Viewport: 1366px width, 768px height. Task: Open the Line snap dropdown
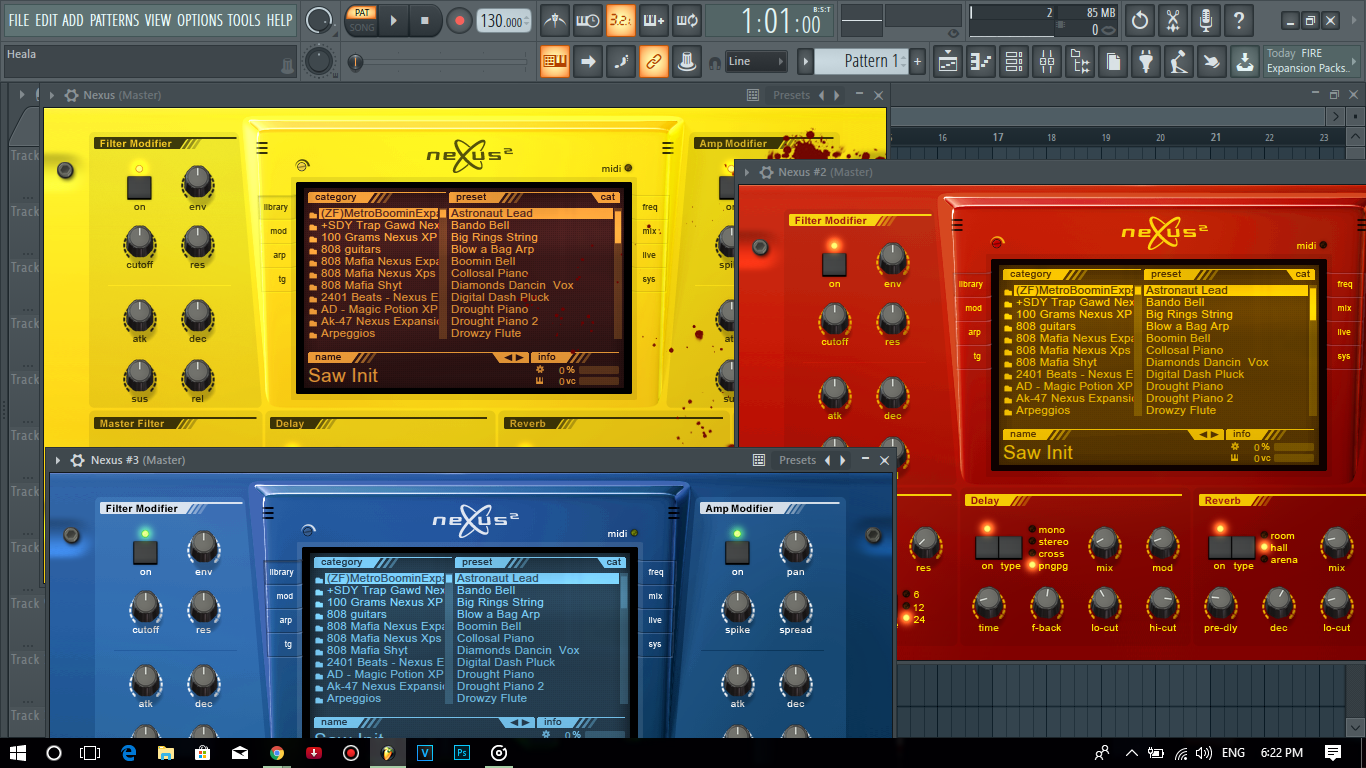756,61
